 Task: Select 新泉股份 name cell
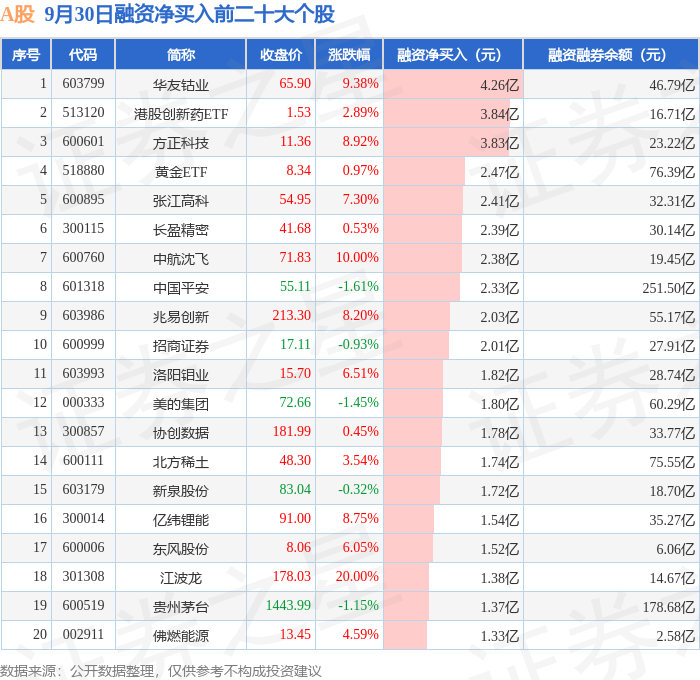tap(181, 491)
